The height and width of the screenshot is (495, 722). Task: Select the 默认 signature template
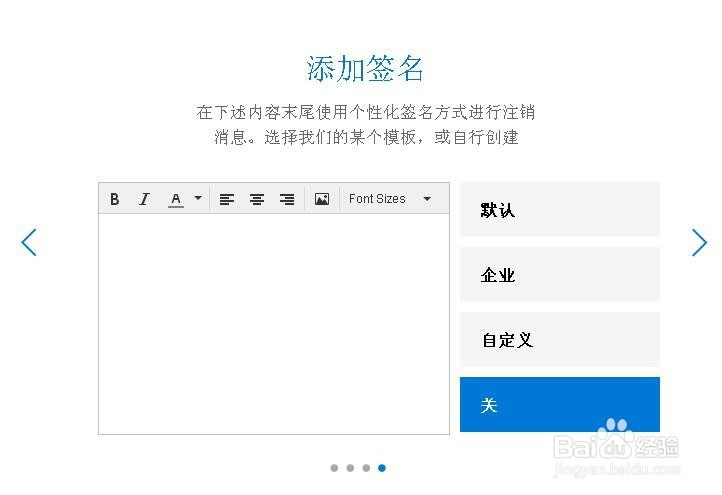click(x=559, y=210)
